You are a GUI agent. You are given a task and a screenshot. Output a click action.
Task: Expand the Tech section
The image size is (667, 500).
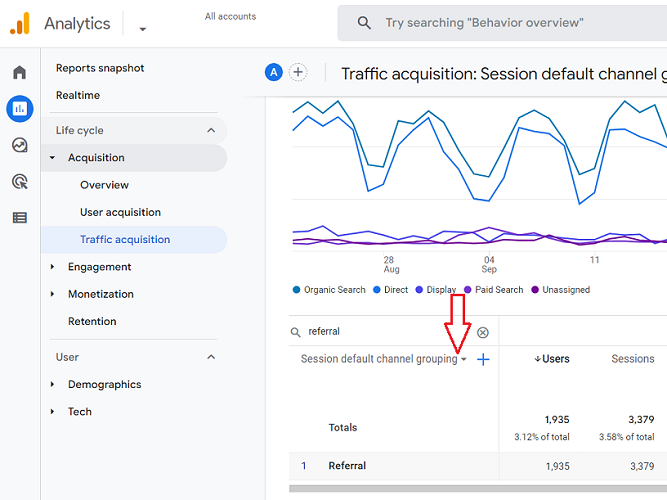pyautogui.click(x=52, y=411)
